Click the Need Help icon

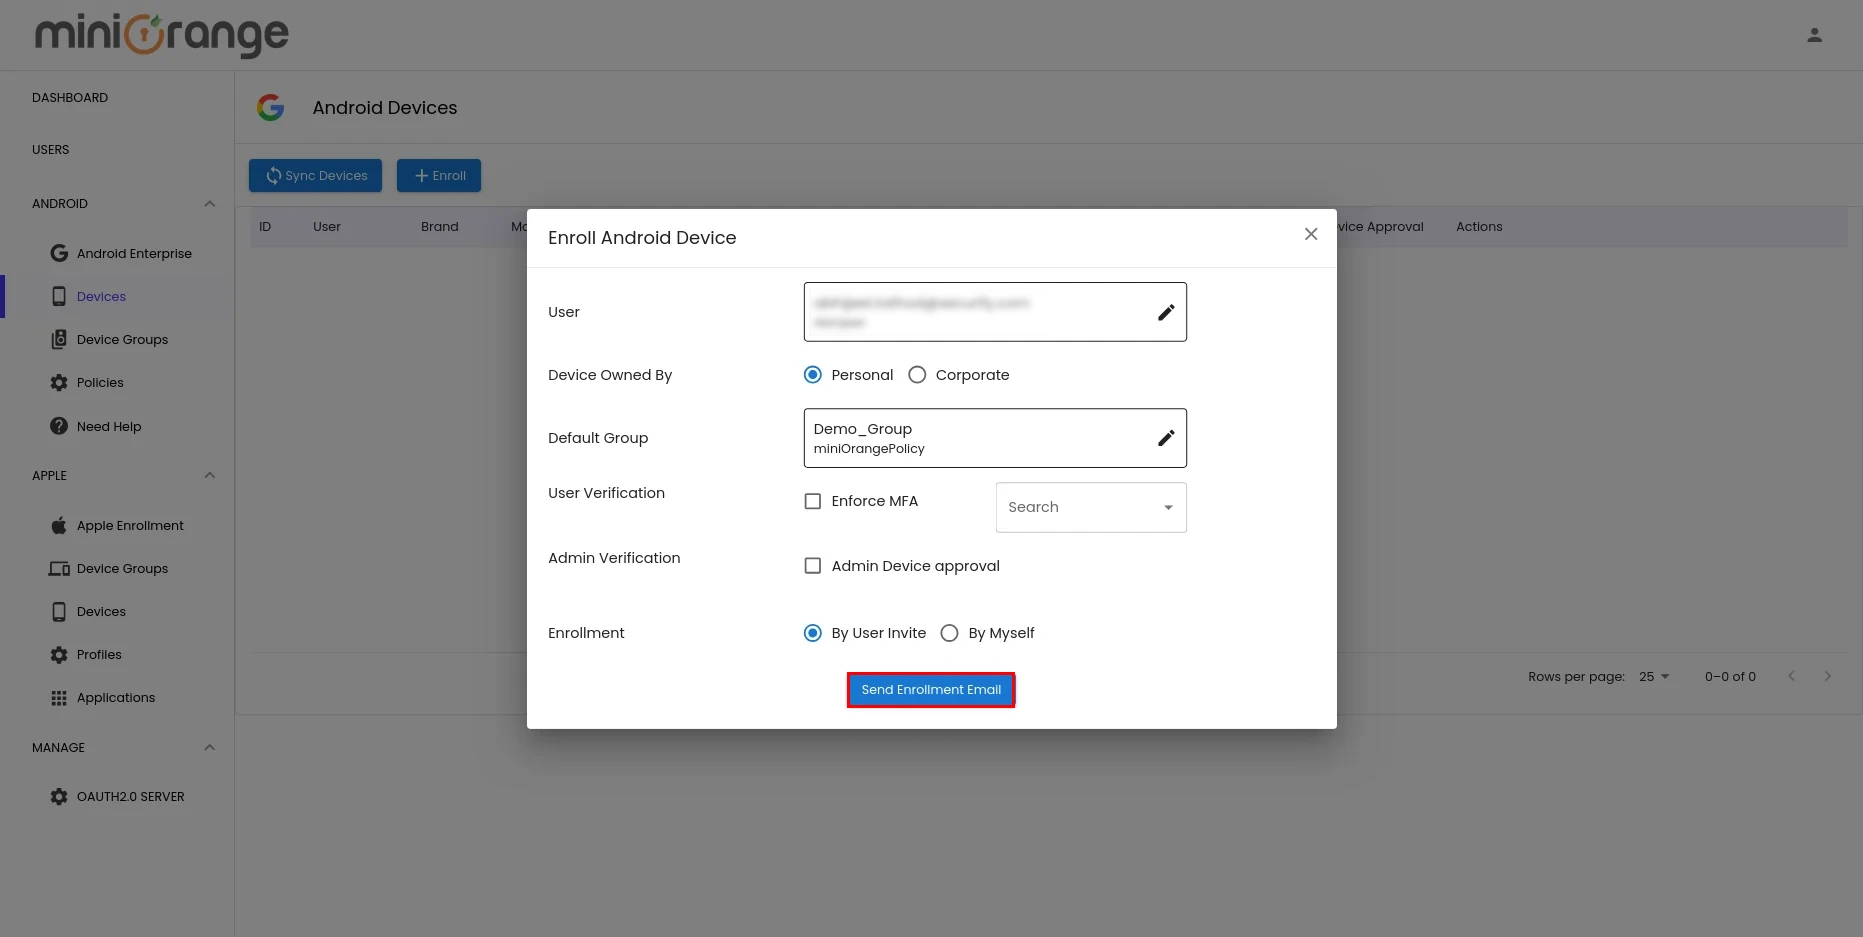[x=59, y=426]
